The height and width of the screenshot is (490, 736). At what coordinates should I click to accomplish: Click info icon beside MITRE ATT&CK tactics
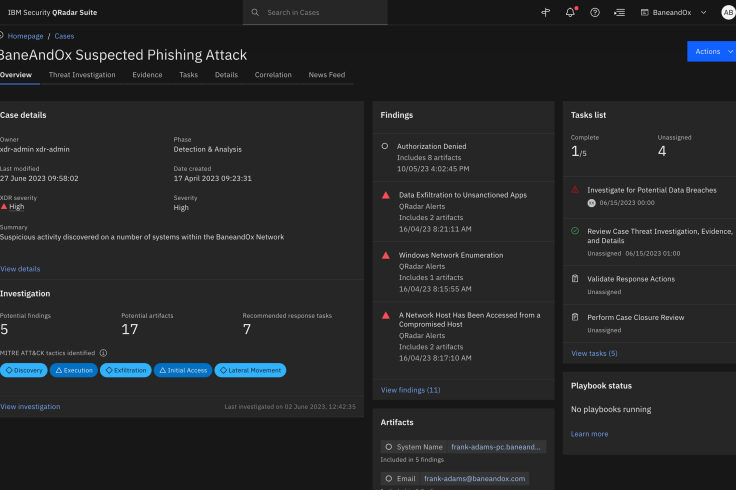104,352
